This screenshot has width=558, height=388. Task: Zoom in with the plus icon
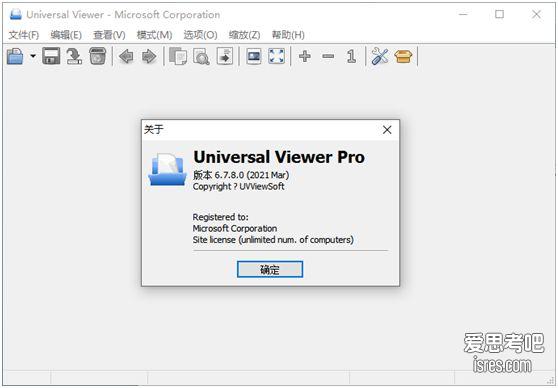pos(305,56)
